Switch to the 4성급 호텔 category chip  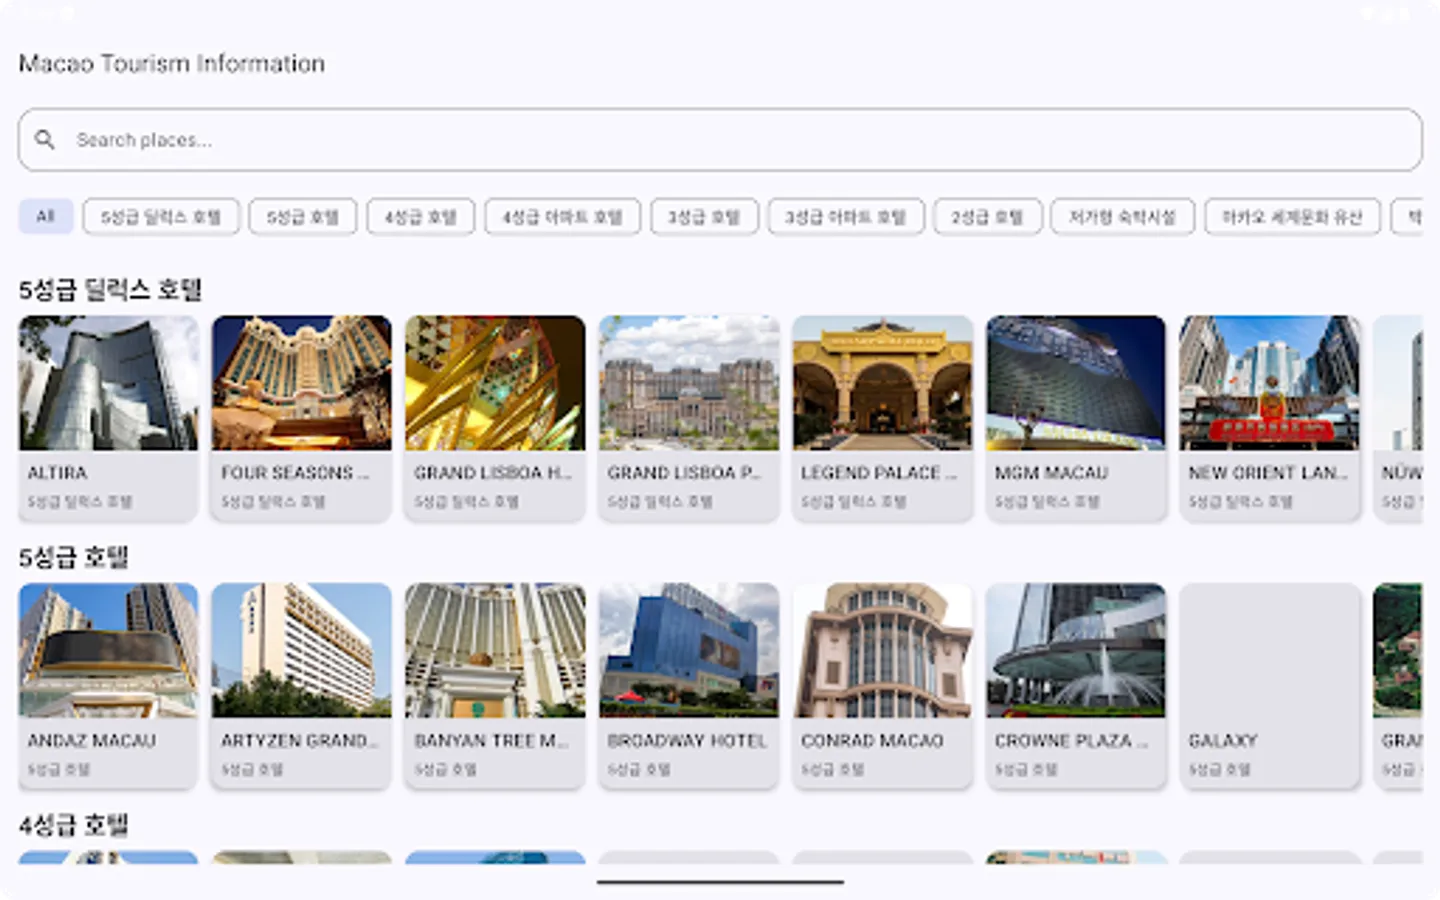[420, 217]
